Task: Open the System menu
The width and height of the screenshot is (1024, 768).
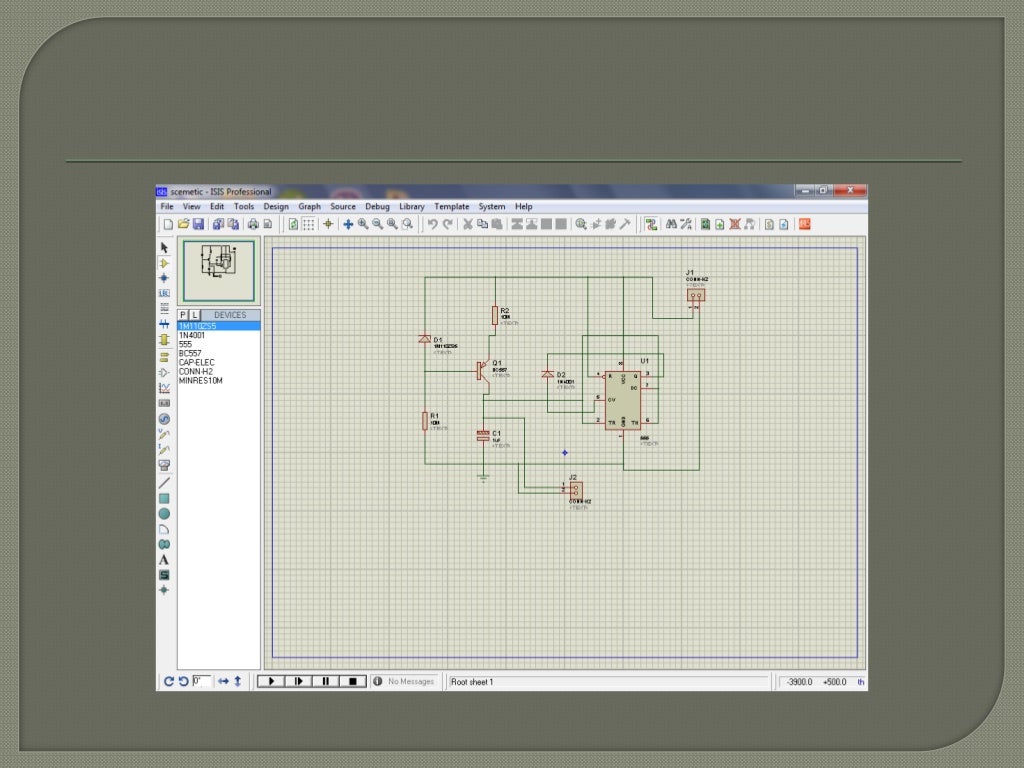Action: [x=492, y=206]
